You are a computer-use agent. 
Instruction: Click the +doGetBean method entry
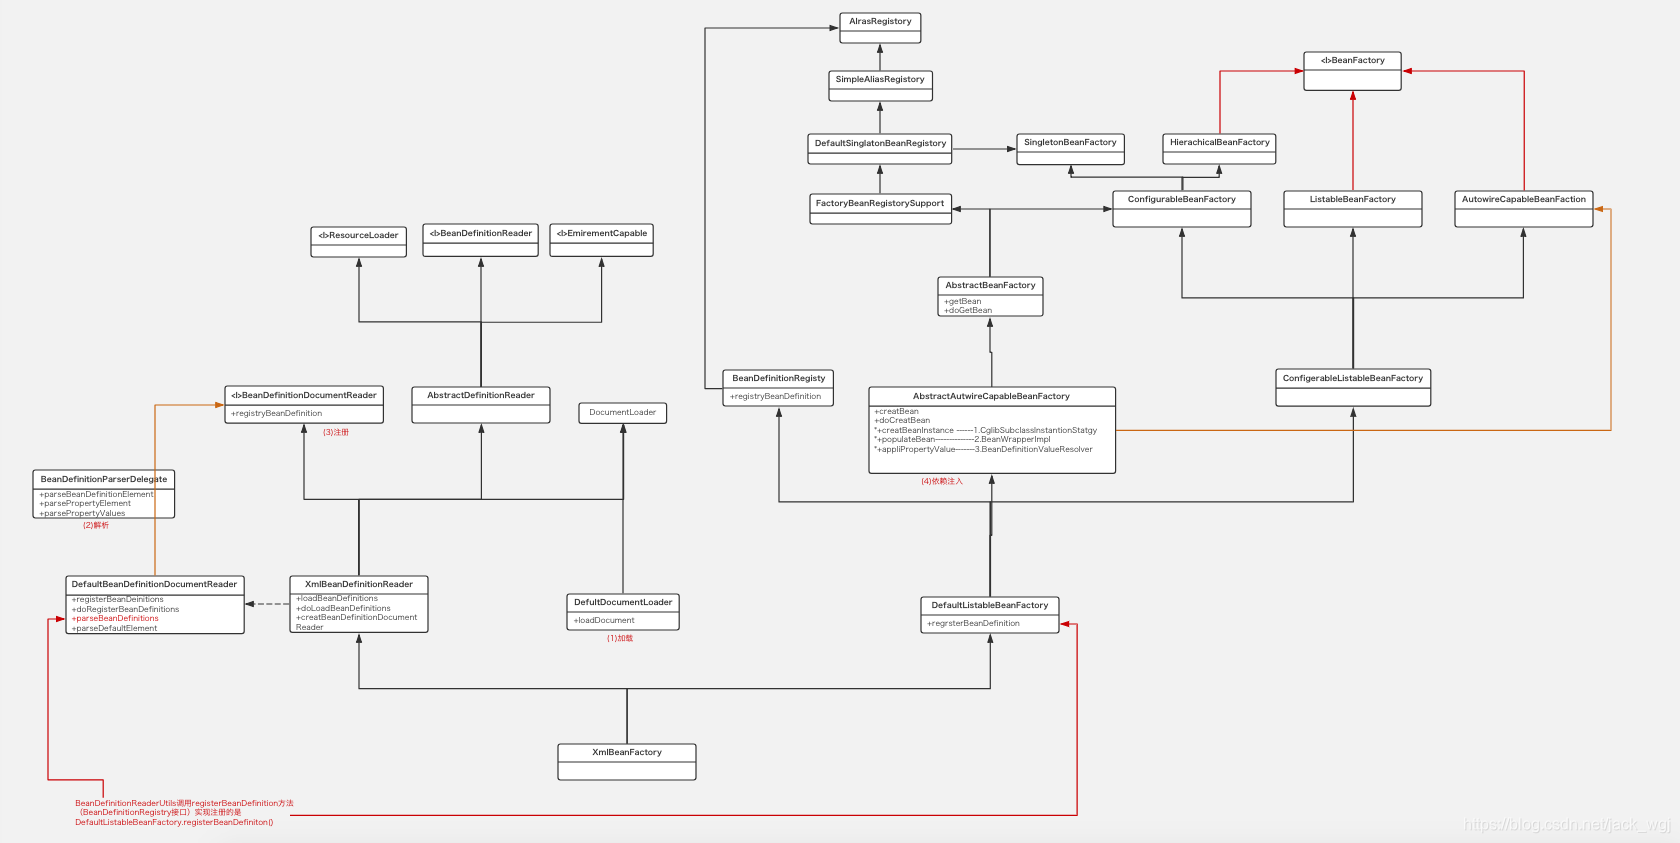pos(968,310)
